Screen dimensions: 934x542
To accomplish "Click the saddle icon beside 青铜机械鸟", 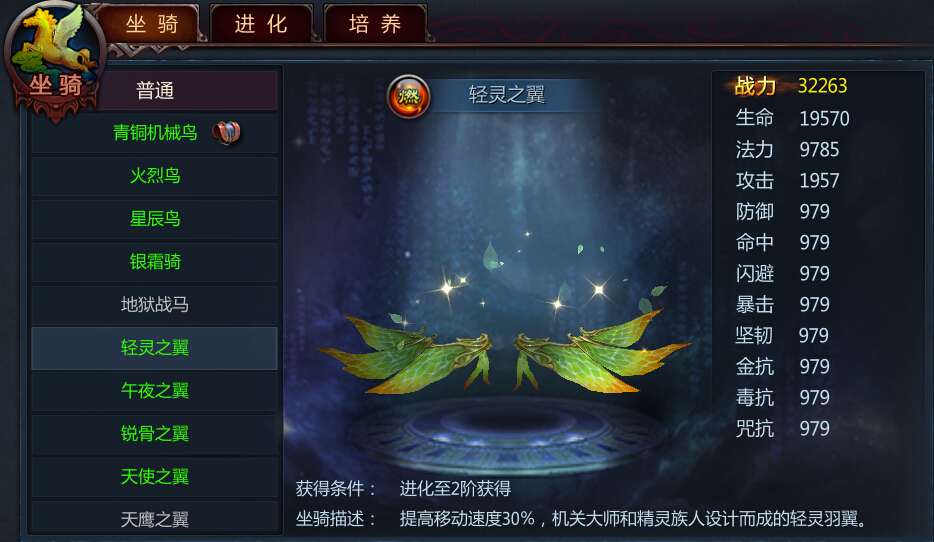I will [226, 132].
